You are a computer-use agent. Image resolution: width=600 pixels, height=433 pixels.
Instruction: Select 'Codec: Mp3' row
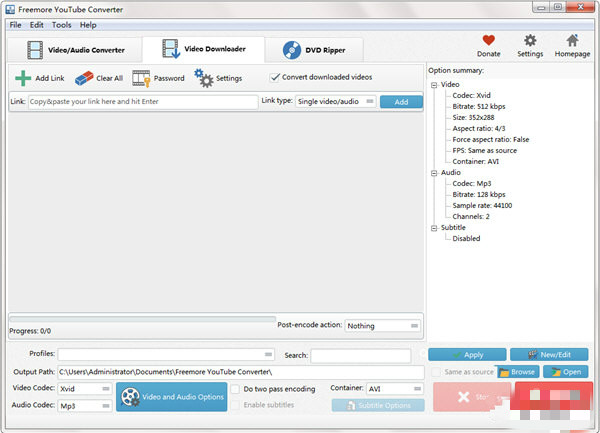click(472, 184)
